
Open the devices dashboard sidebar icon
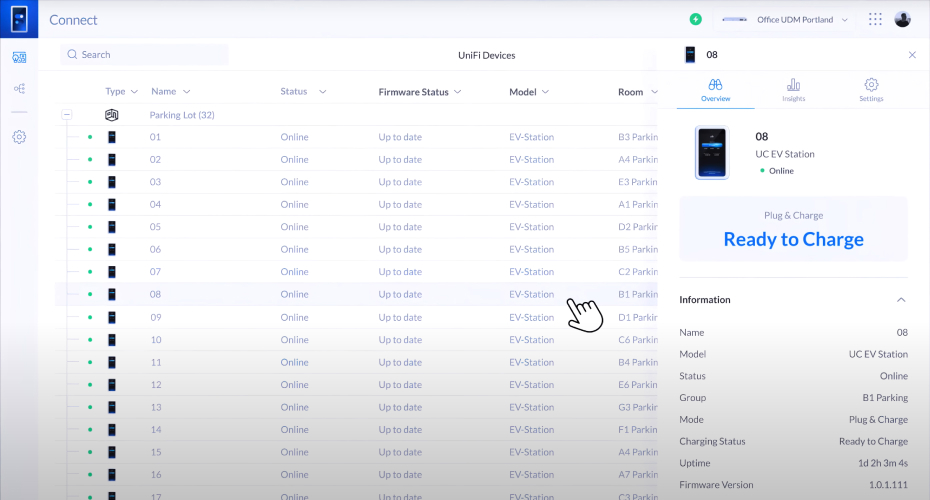point(19,58)
